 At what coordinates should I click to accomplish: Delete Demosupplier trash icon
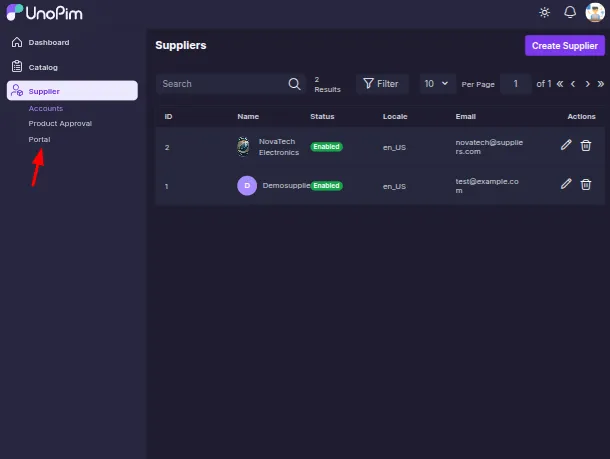(586, 184)
